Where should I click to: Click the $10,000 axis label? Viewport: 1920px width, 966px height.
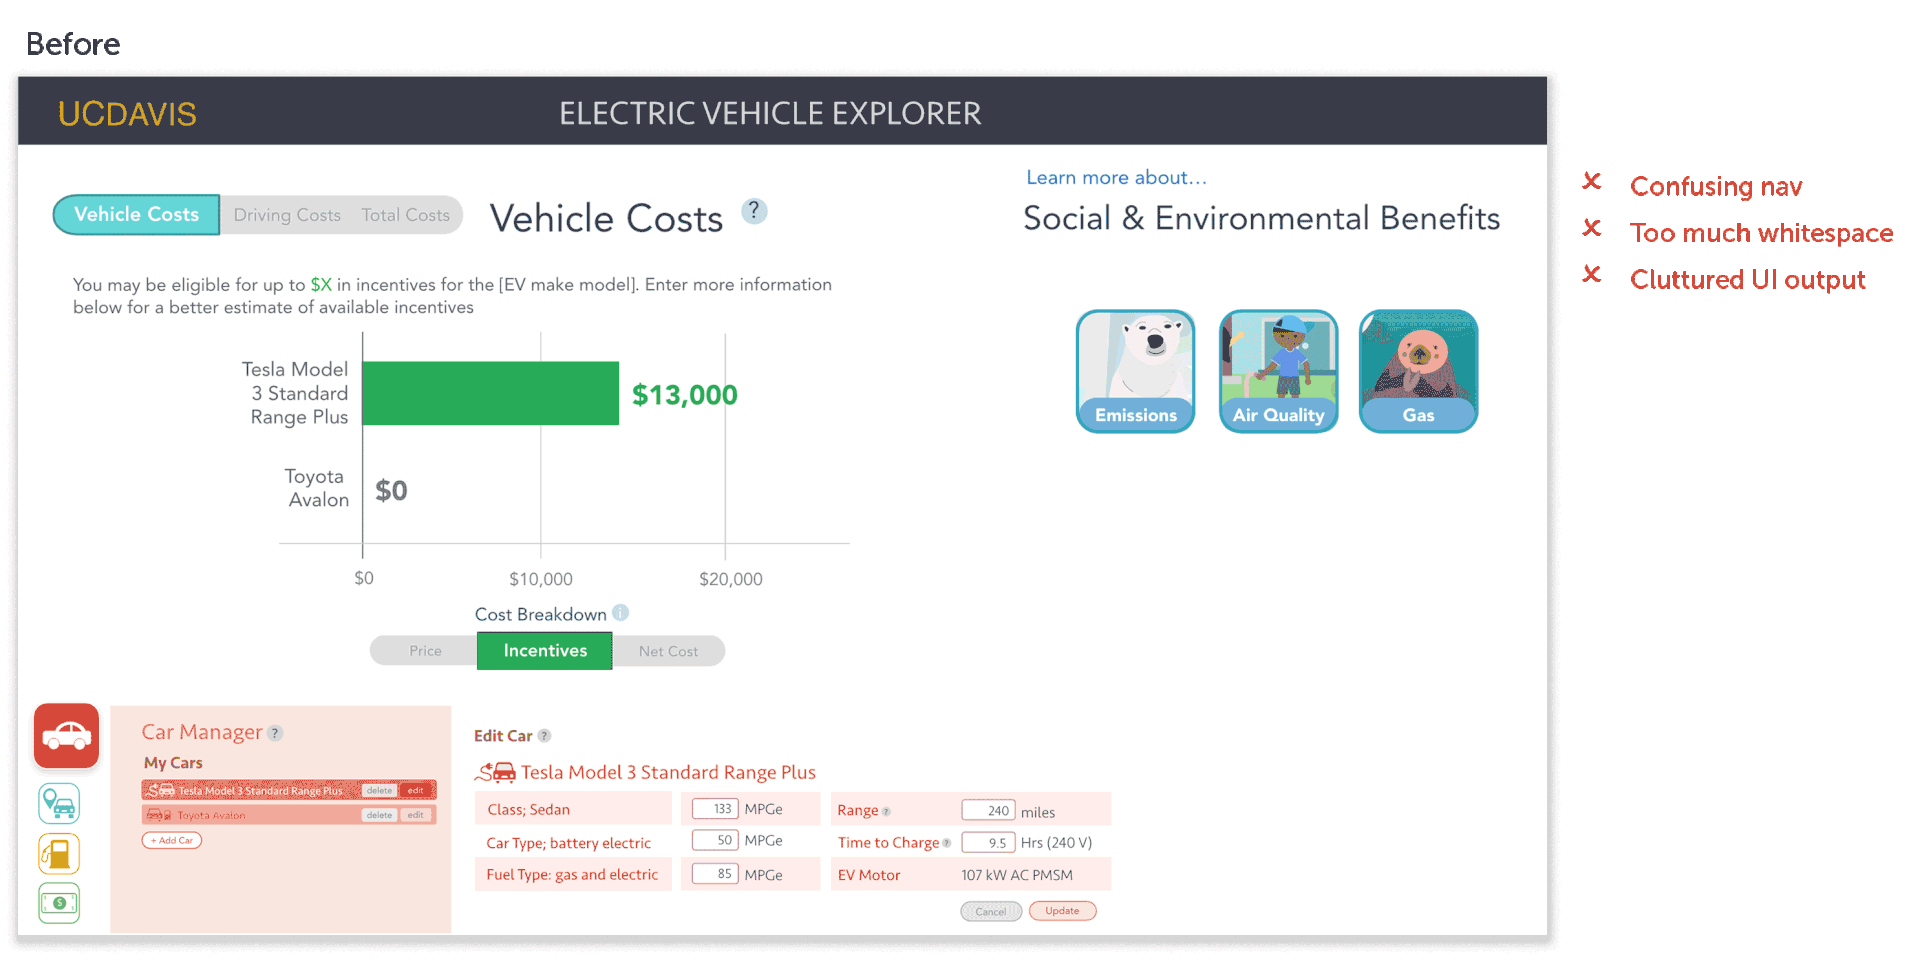click(541, 579)
